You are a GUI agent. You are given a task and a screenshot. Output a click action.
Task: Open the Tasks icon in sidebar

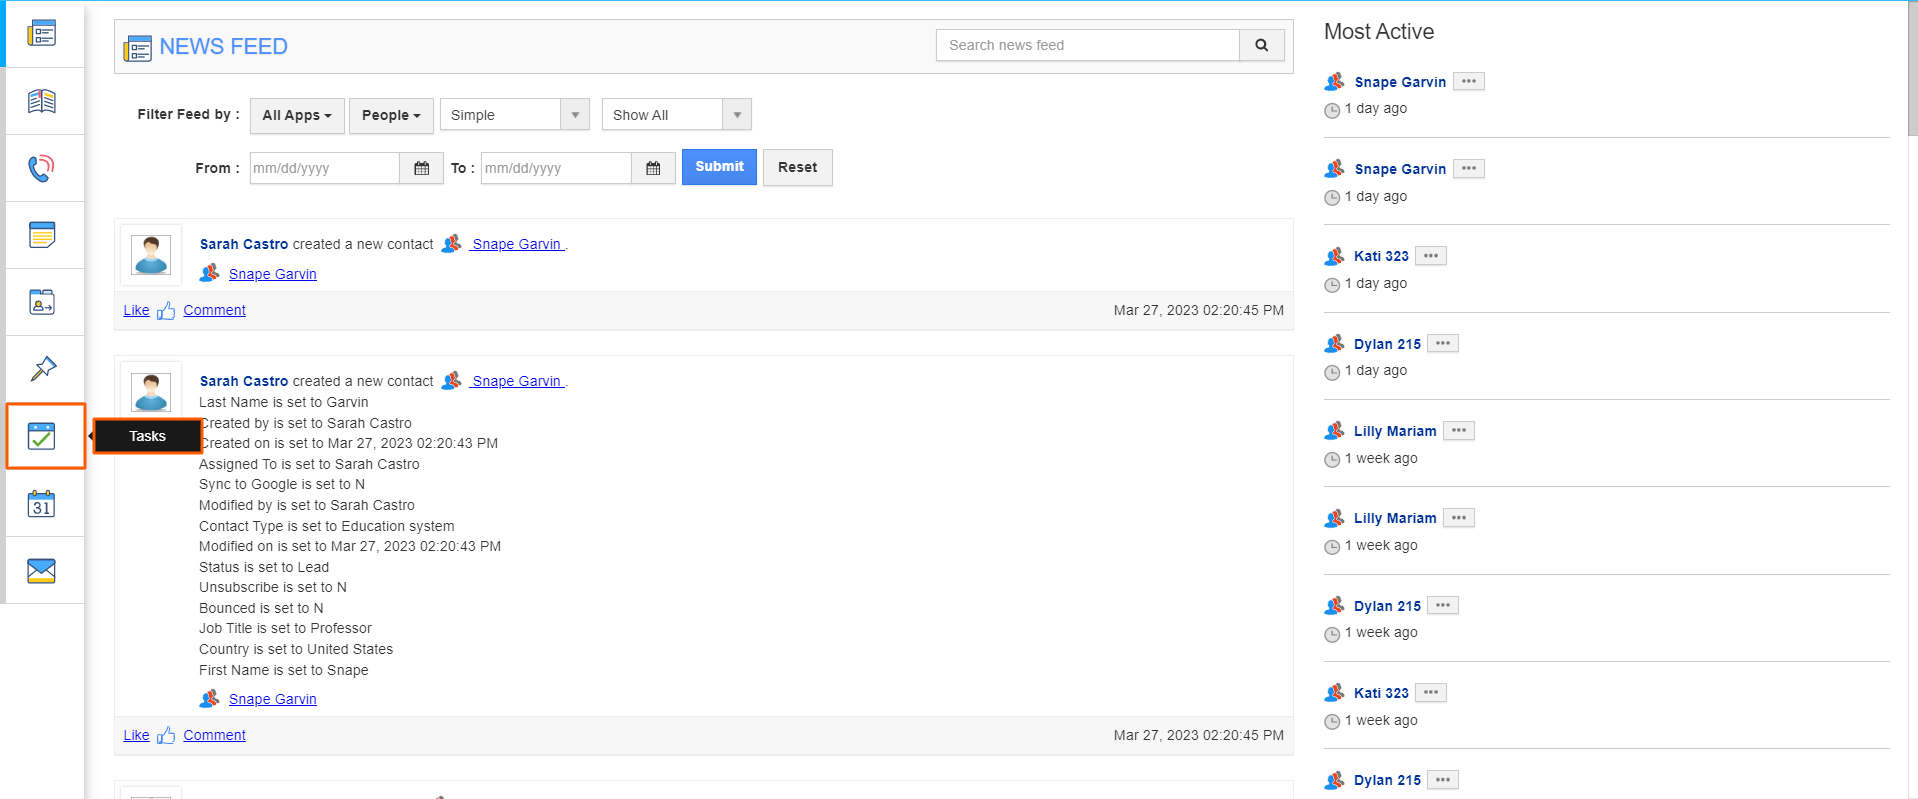[42, 436]
